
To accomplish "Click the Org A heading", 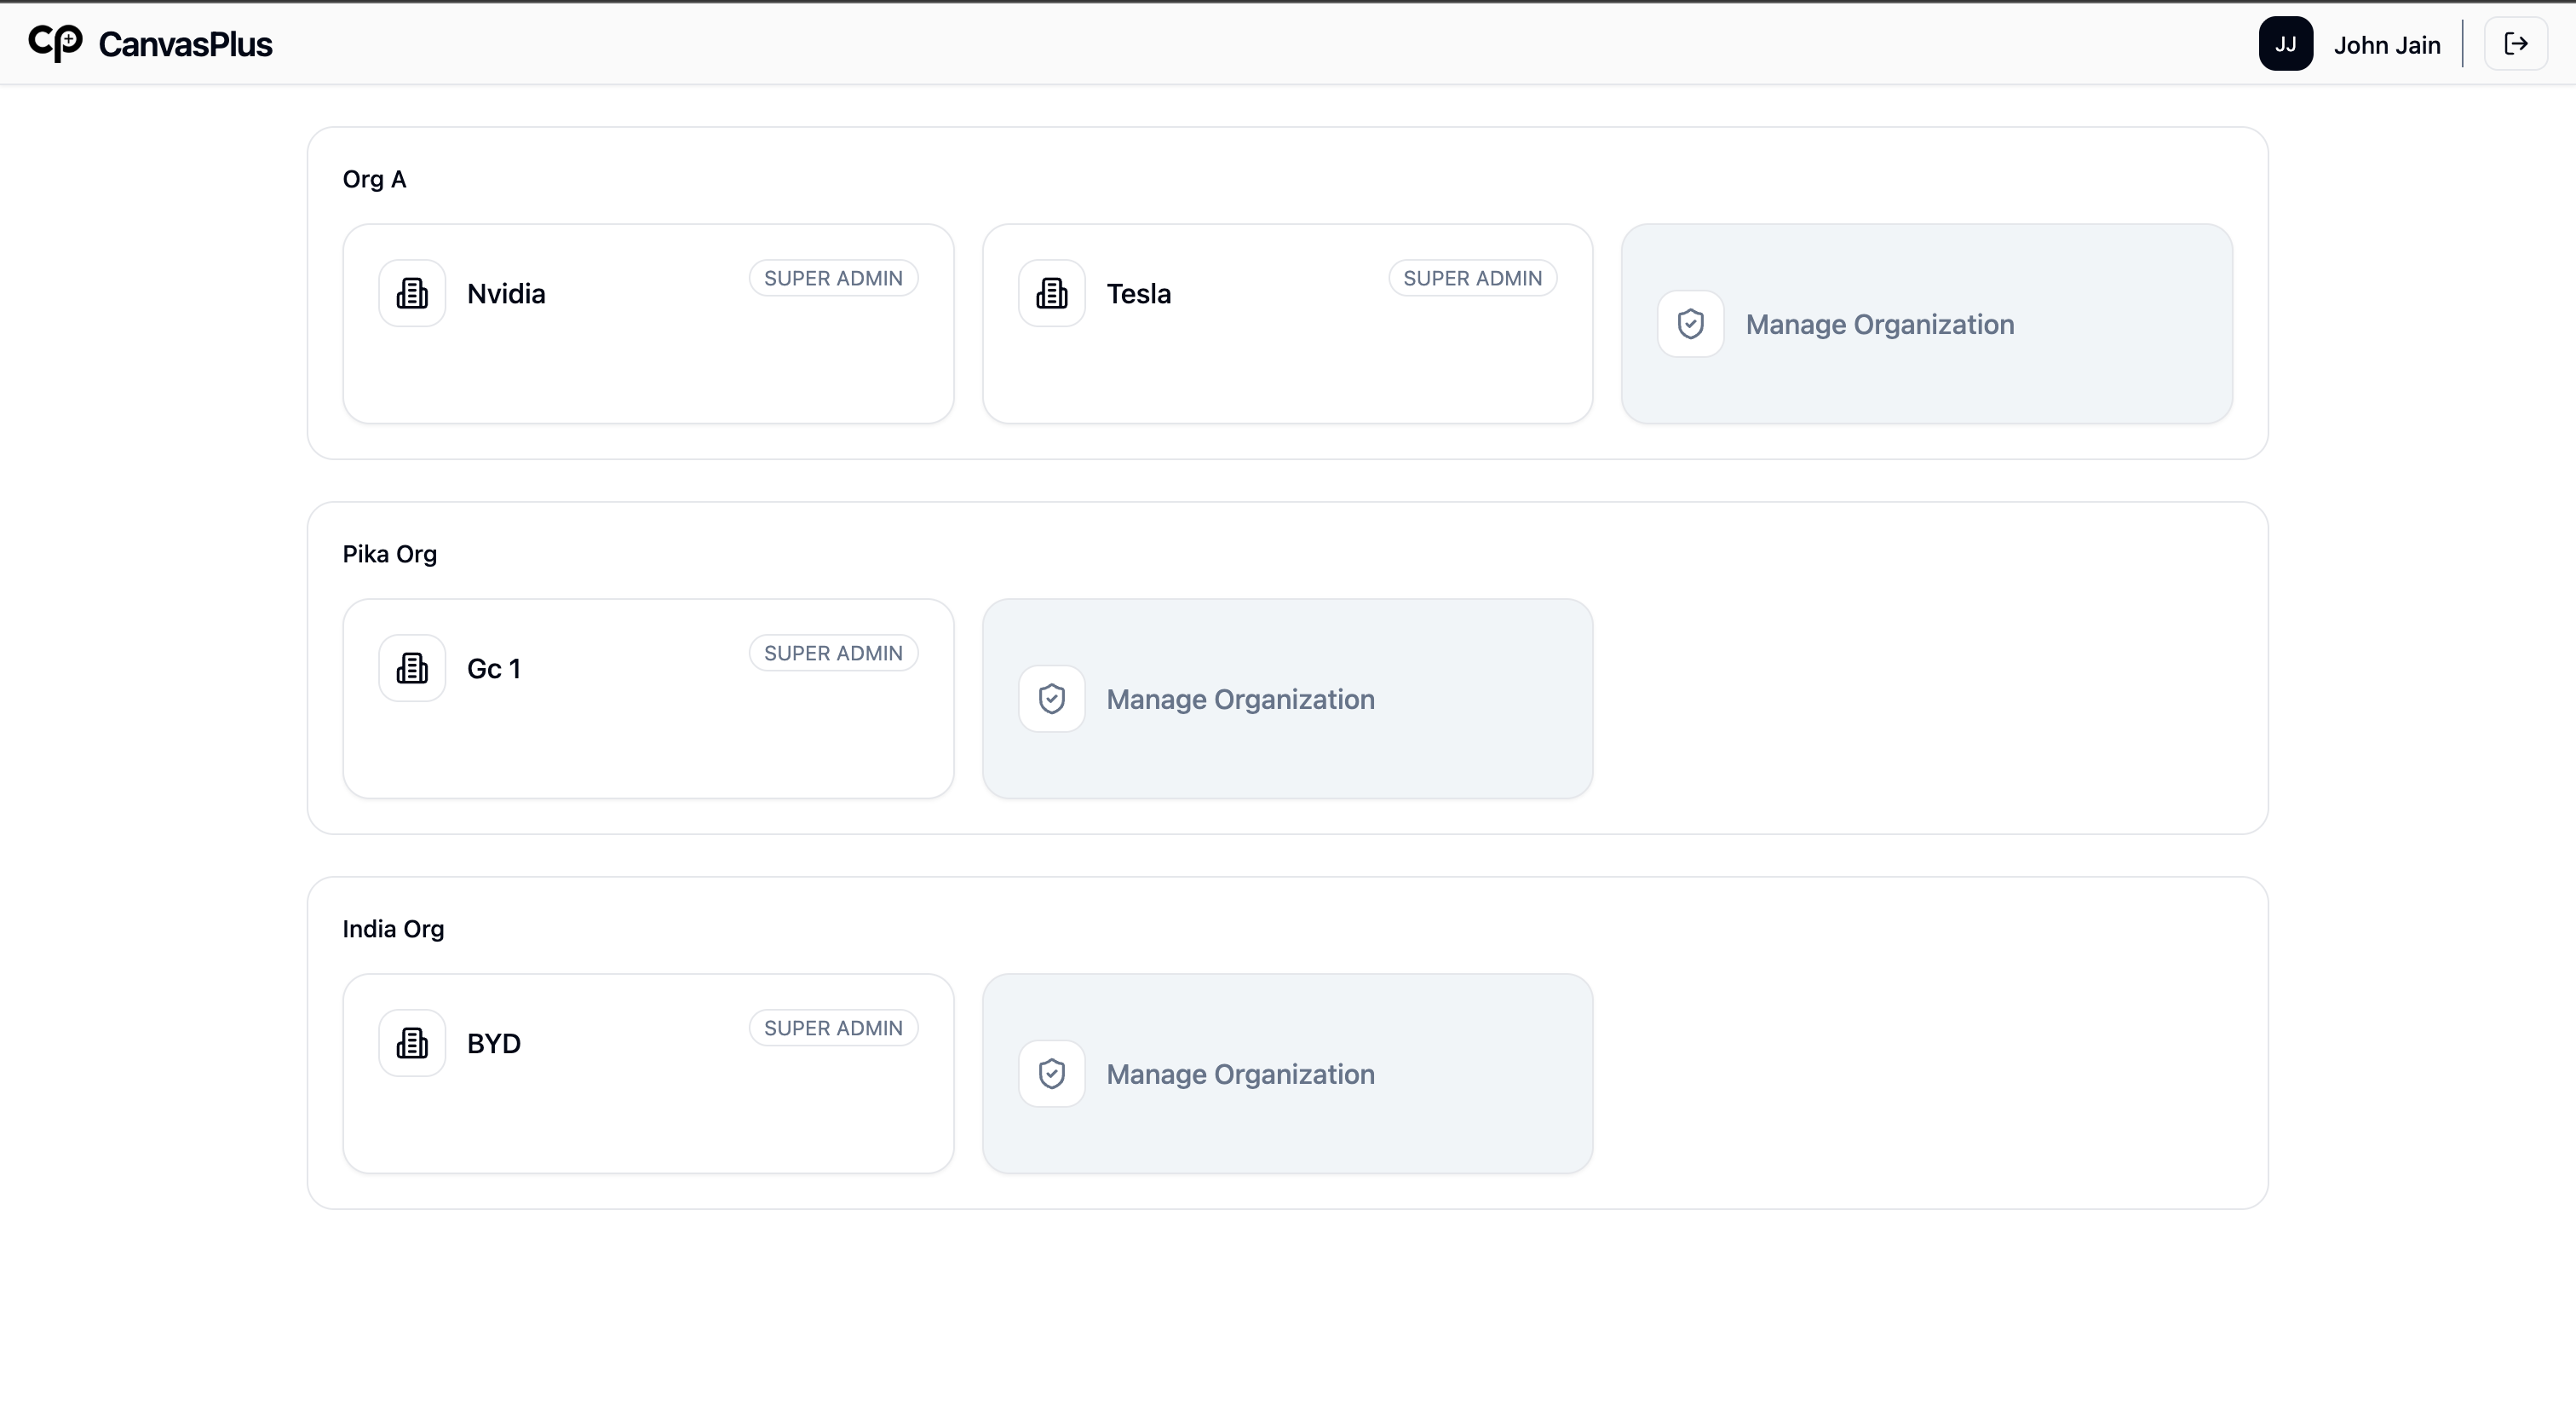I will (x=374, y=179).
